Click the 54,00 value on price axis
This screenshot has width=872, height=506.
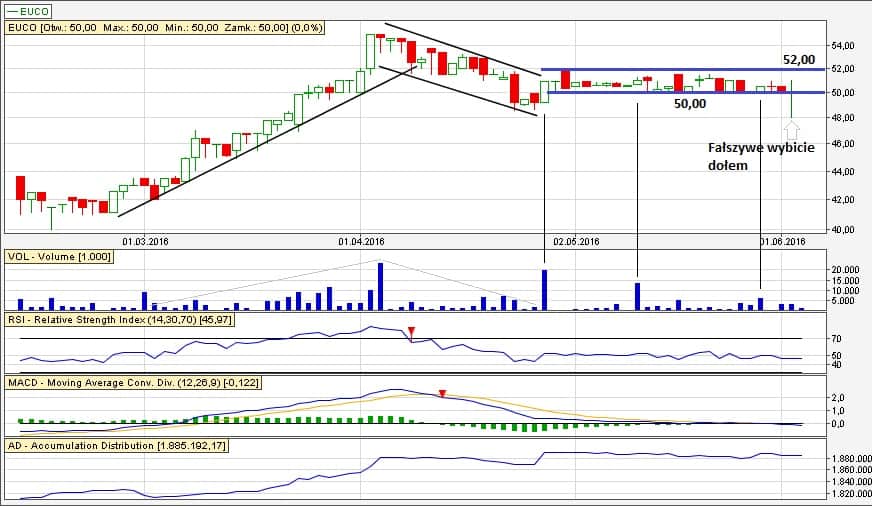[845, 46]
